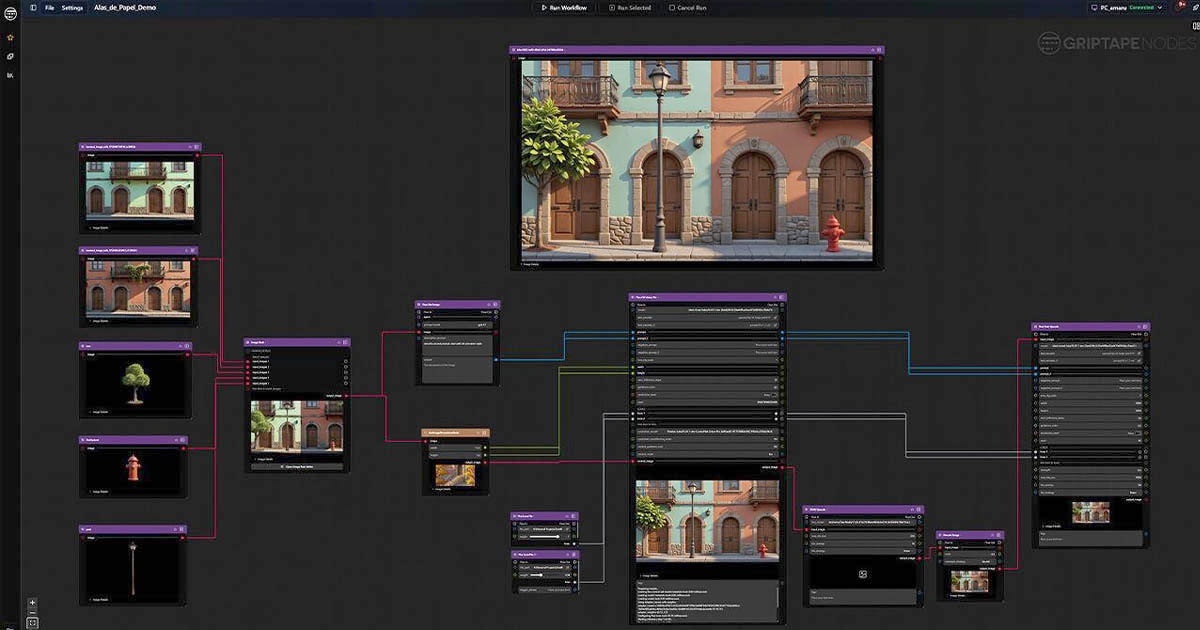This screenshot has width=1200, height=630.
Task: Select the tree image thumbnail
Action: coord(134,382)
